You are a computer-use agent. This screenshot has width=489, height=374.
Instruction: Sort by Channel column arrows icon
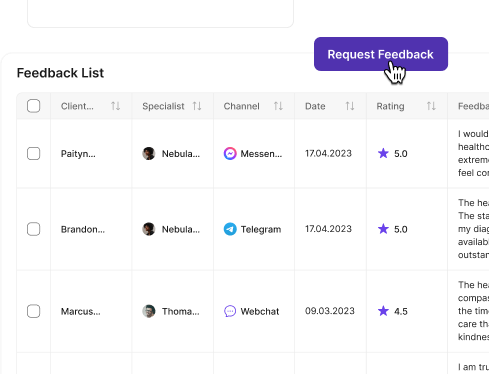tap(278, 106)
